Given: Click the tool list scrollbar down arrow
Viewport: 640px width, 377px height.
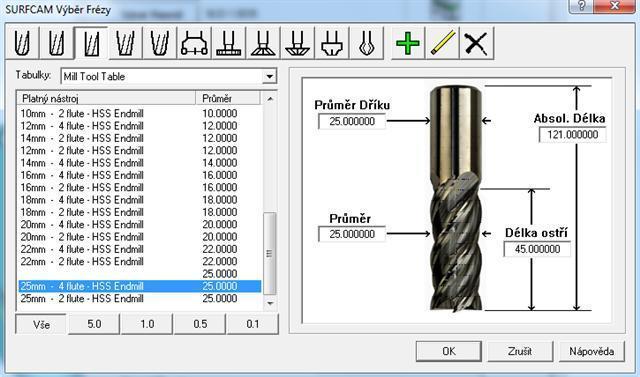Looking at the screenshot, I should point(270,303).
